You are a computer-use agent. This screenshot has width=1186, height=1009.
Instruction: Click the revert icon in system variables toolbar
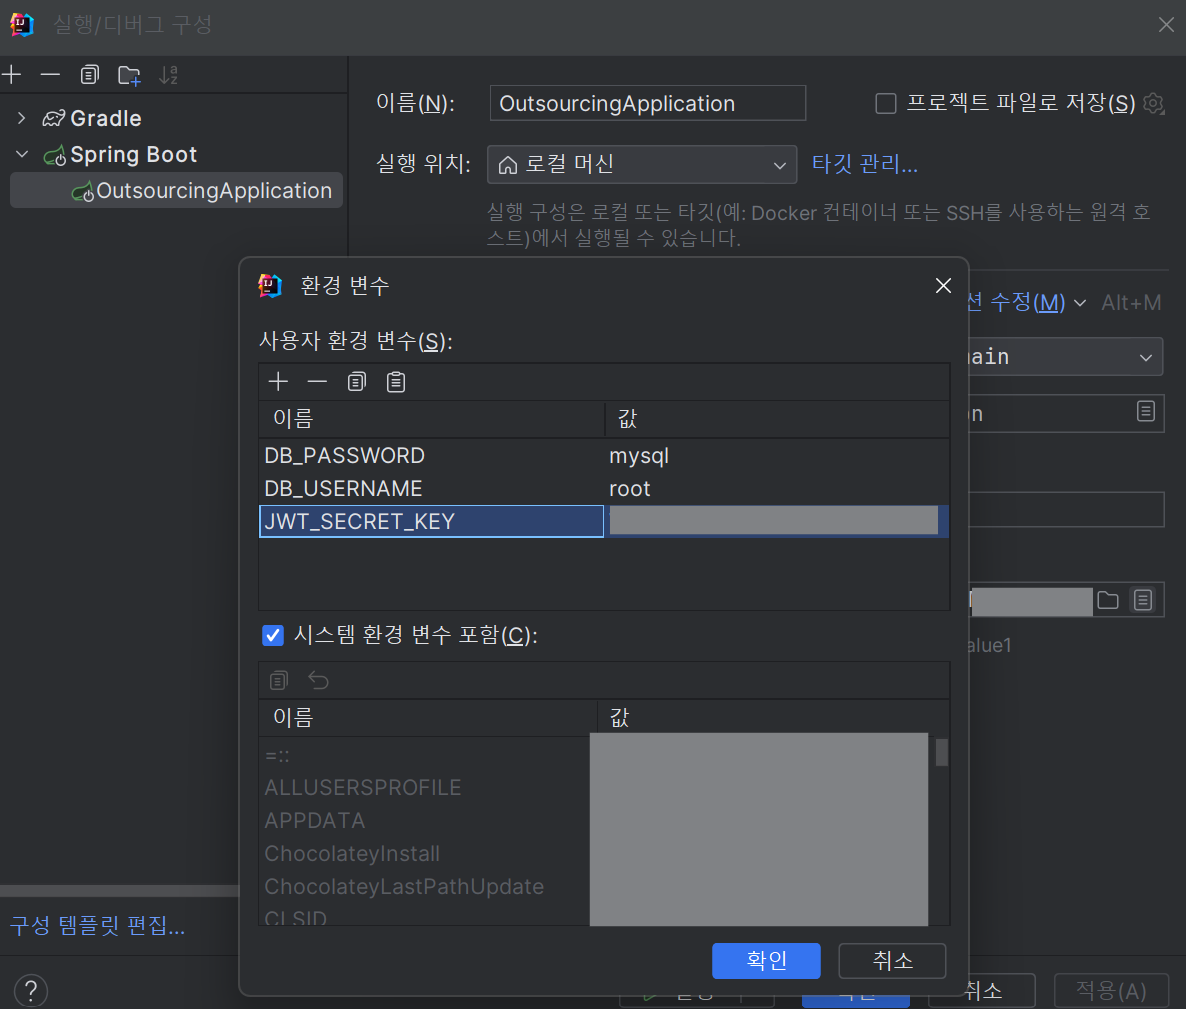pos(318,680)
